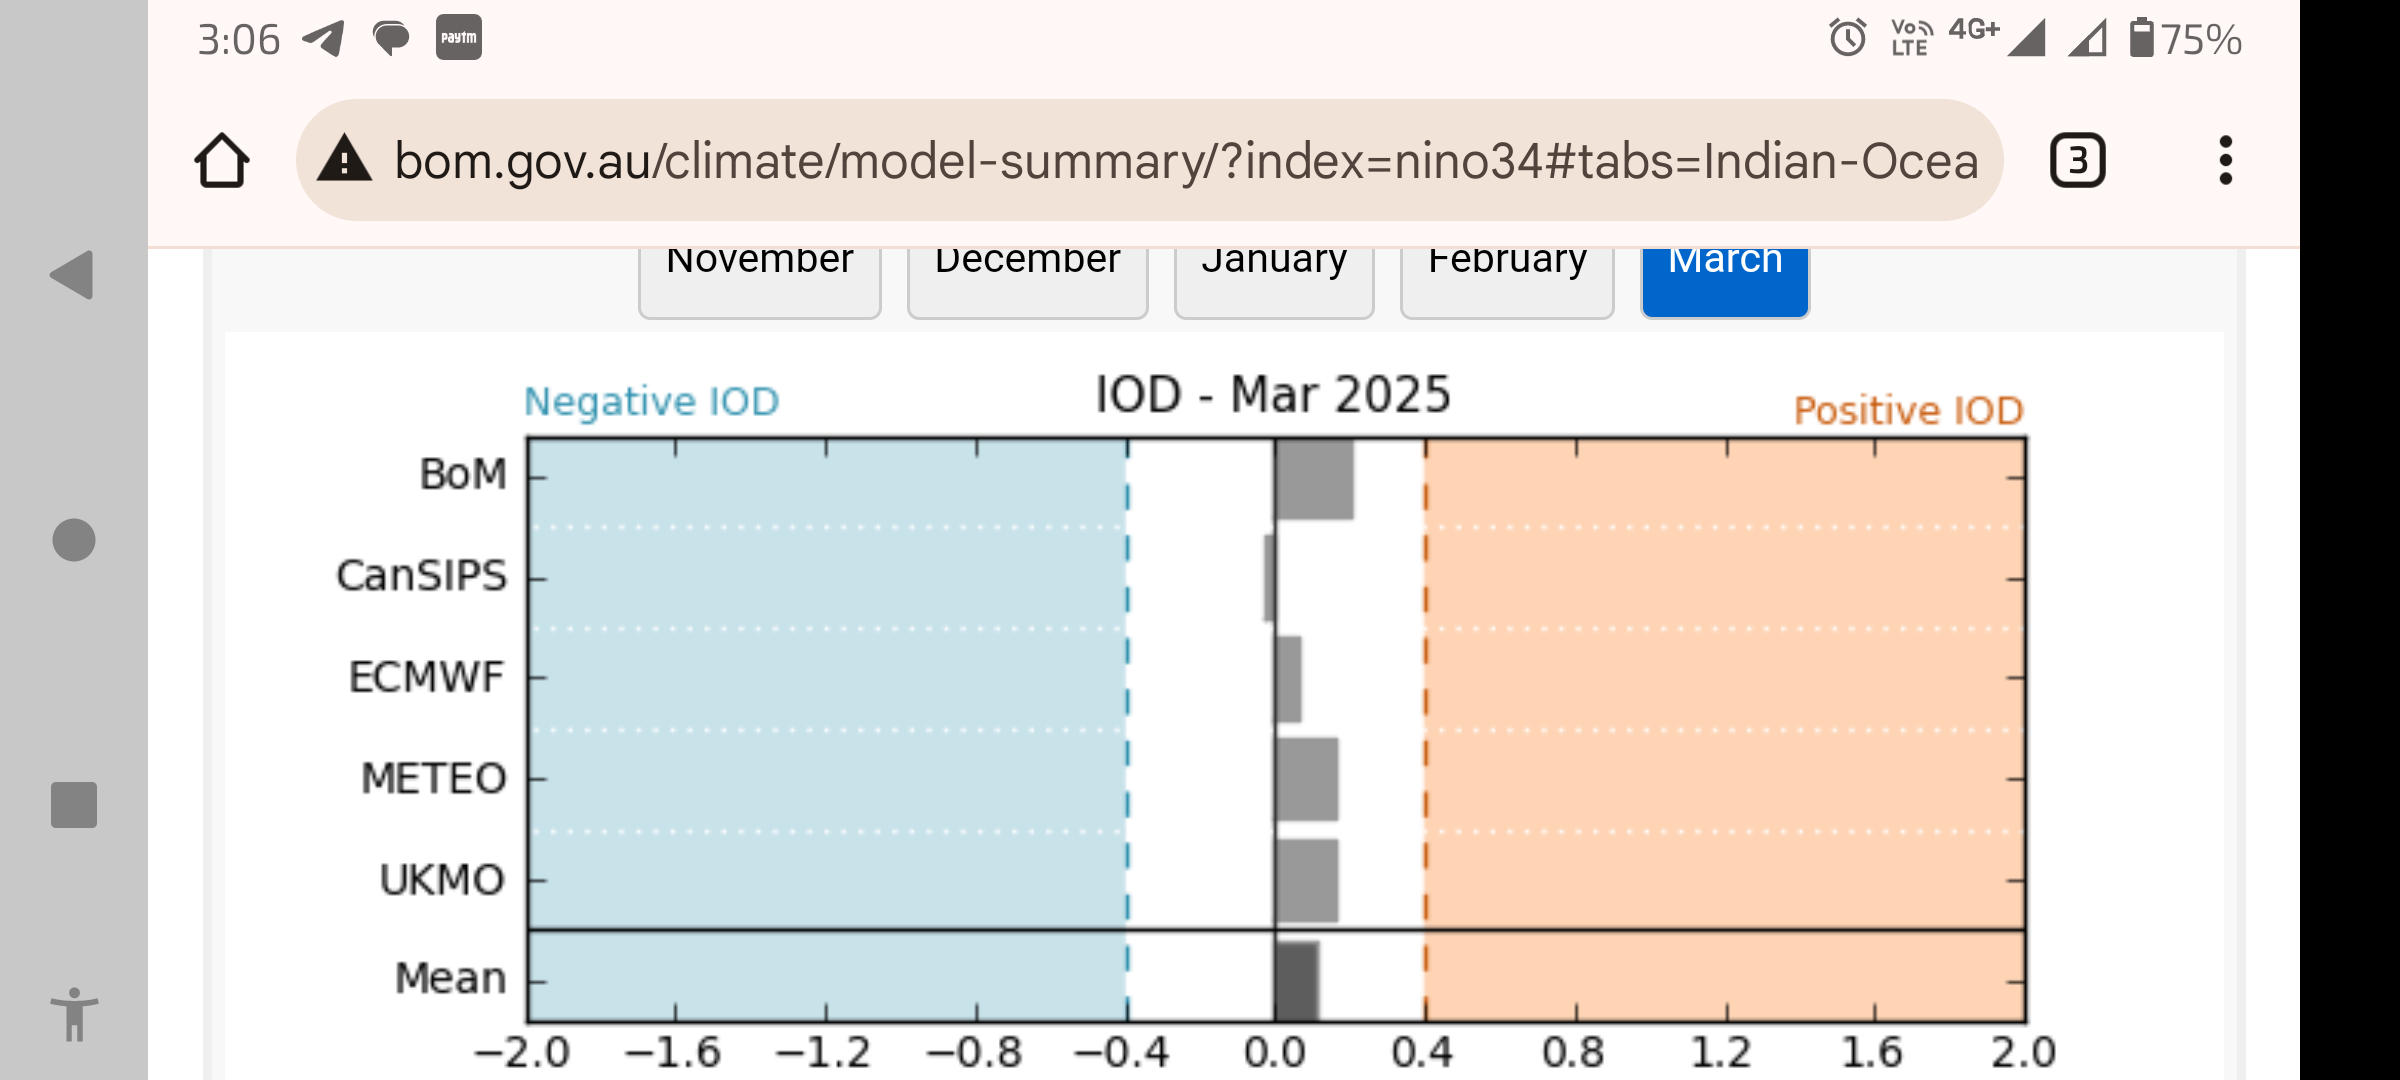Tap the accessibility shortcut icon

click(x=74, y=1014)
